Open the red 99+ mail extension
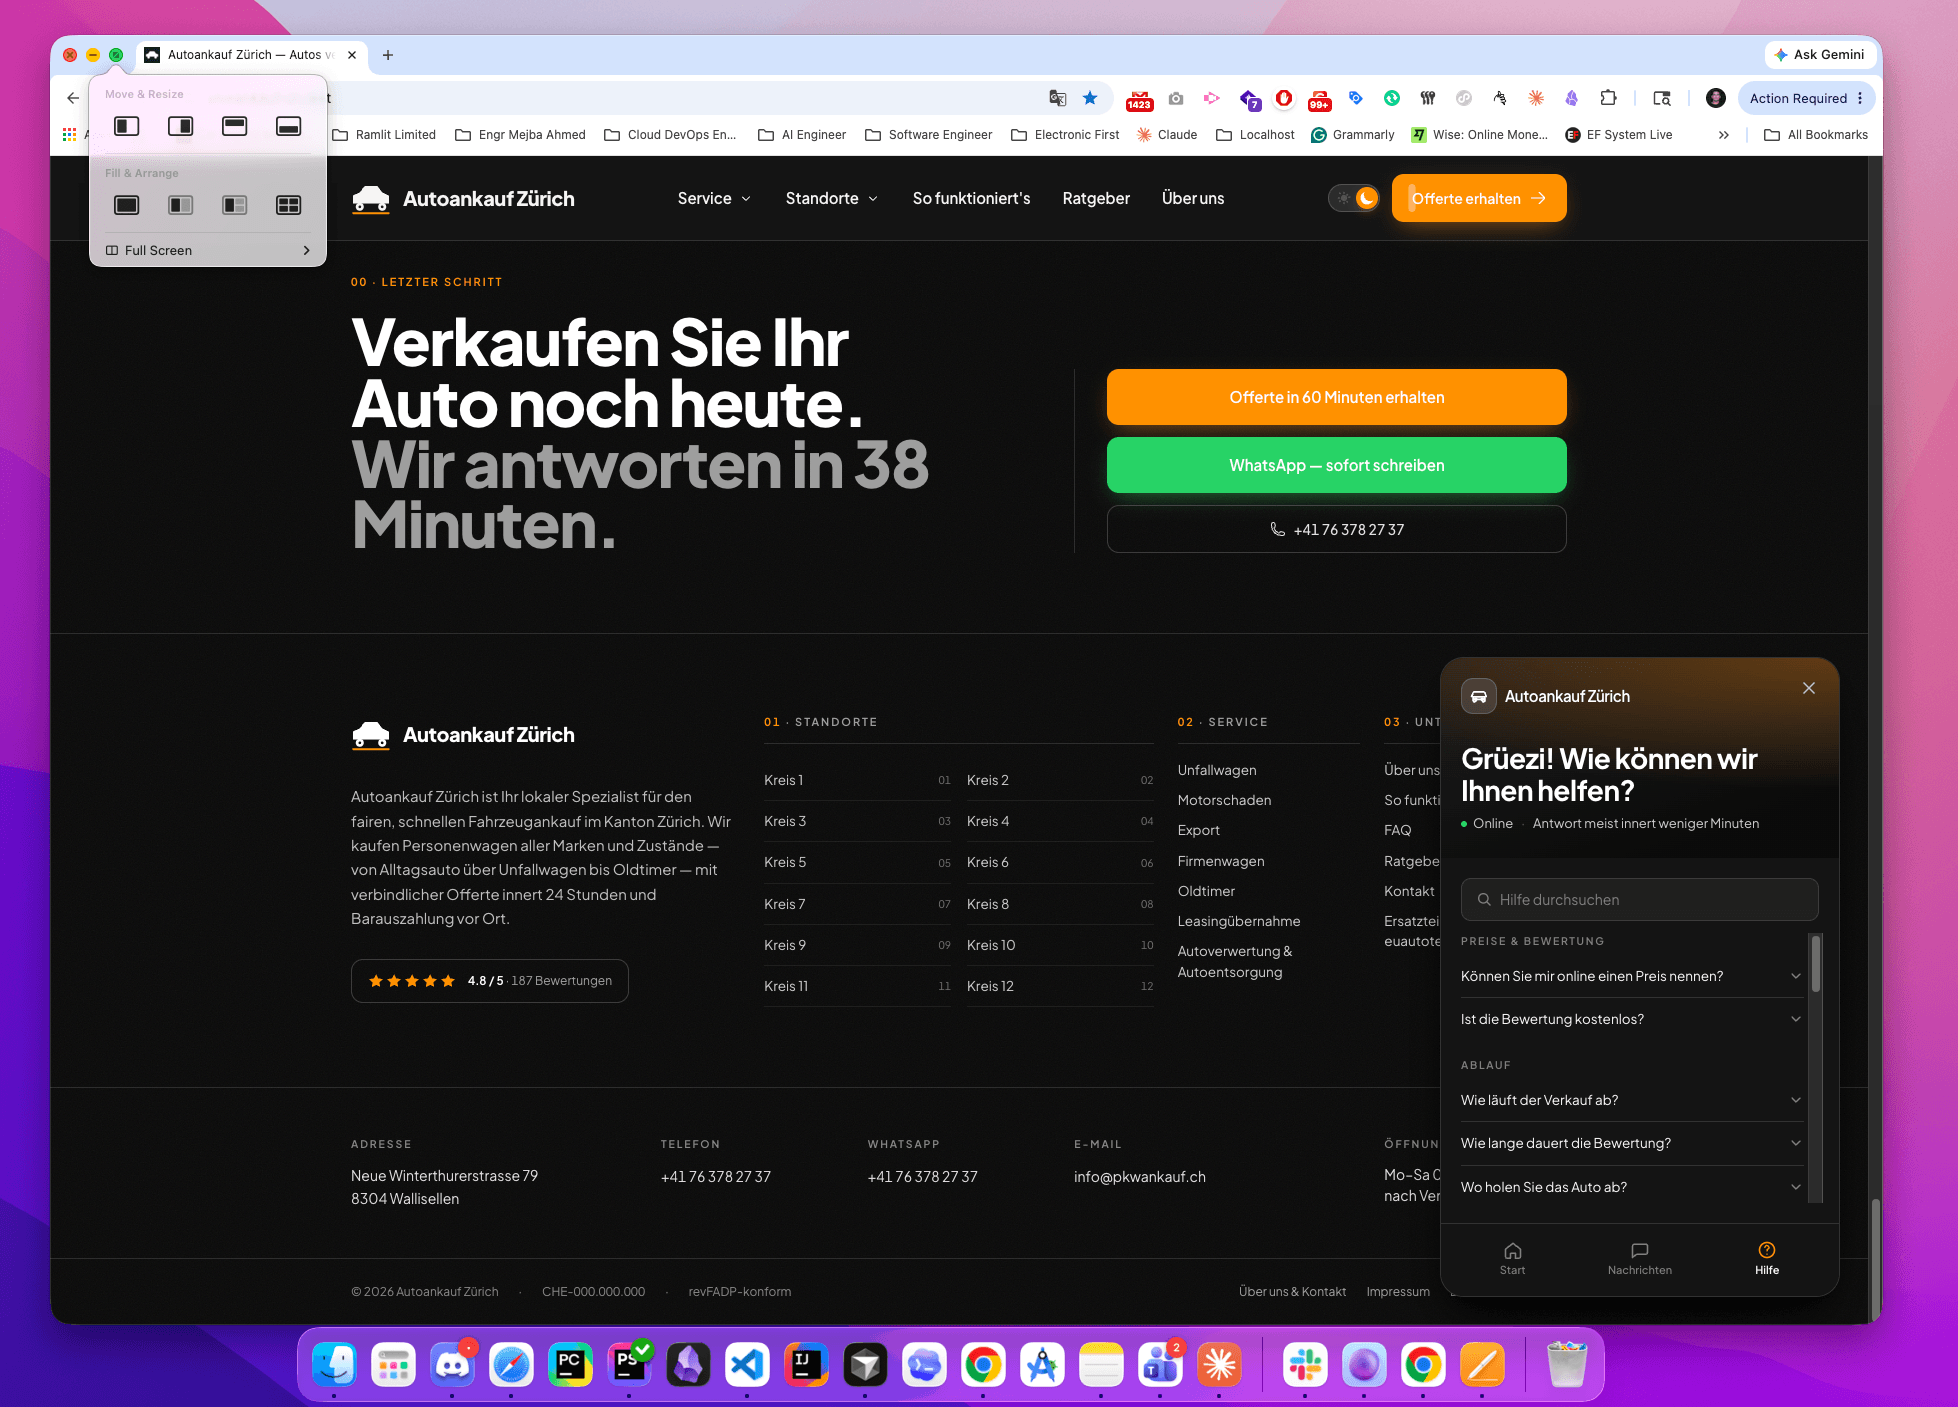This screenshot has height=1407, width=1958. coord(1320,99)
